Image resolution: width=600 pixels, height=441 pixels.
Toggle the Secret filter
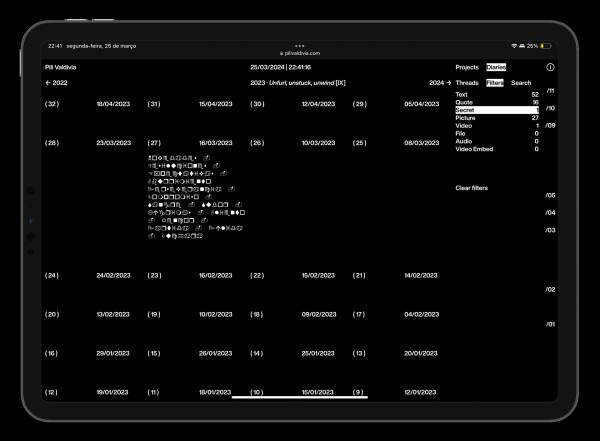tap(496, 110)
